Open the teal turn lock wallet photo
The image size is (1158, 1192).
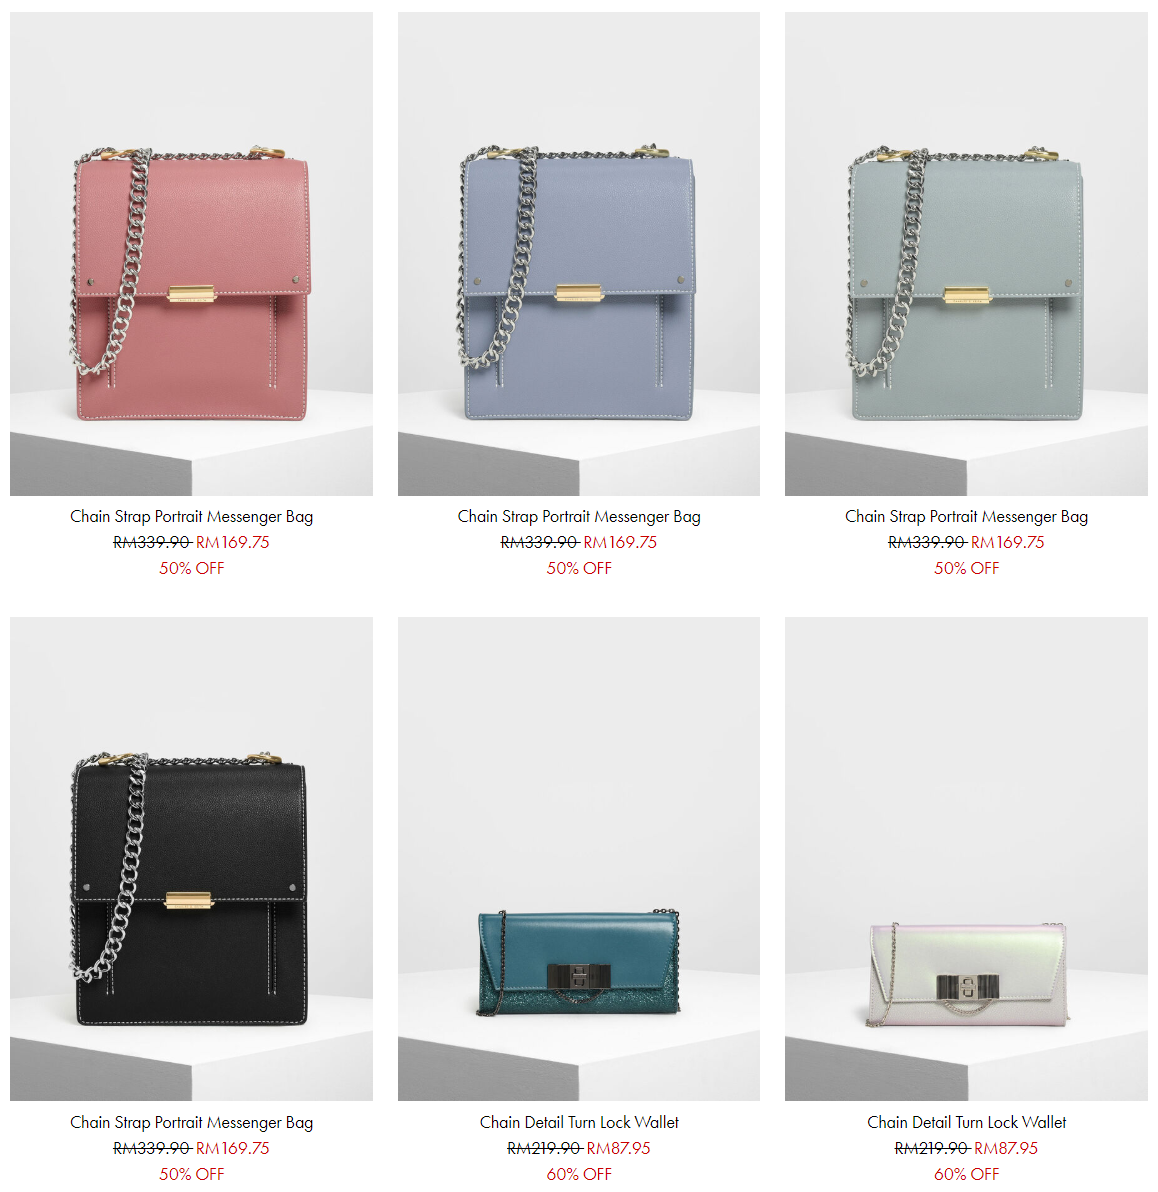(x=579, y=858)
